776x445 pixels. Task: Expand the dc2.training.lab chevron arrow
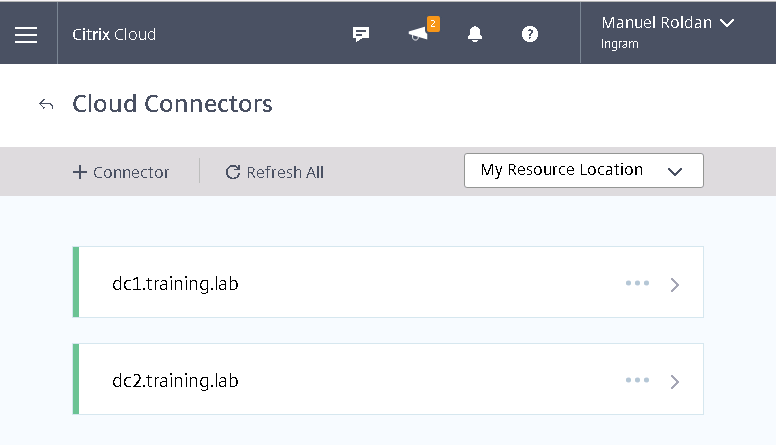pyautogui.click(x=675, y=382)
